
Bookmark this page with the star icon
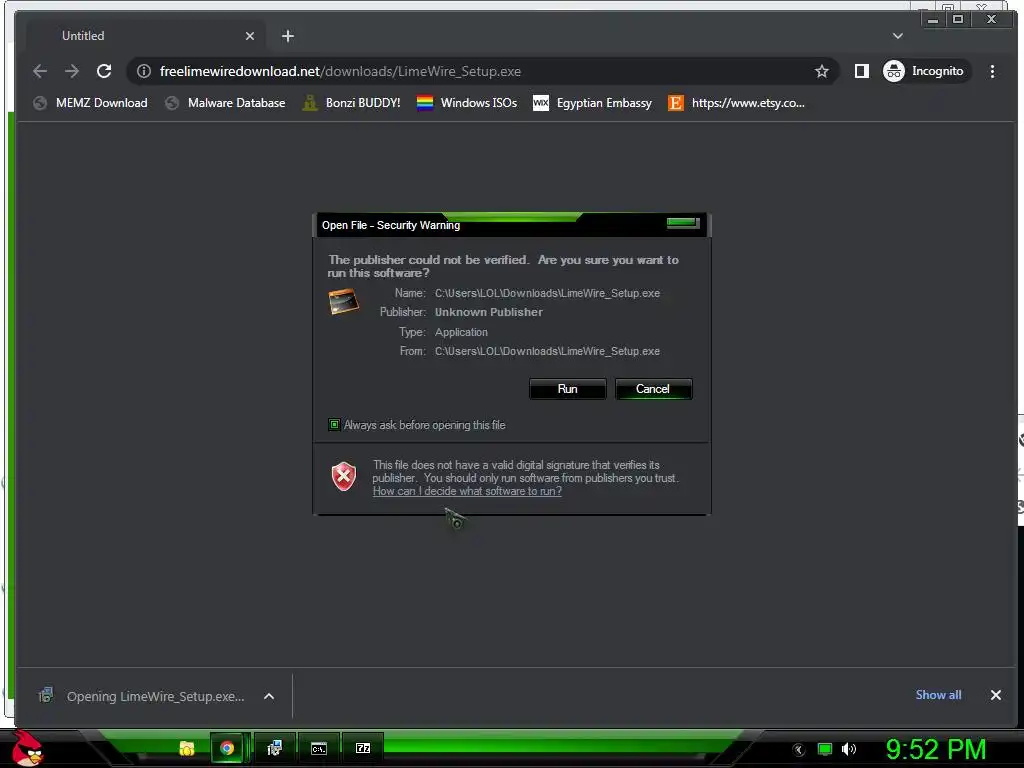(x=822, y=71)
